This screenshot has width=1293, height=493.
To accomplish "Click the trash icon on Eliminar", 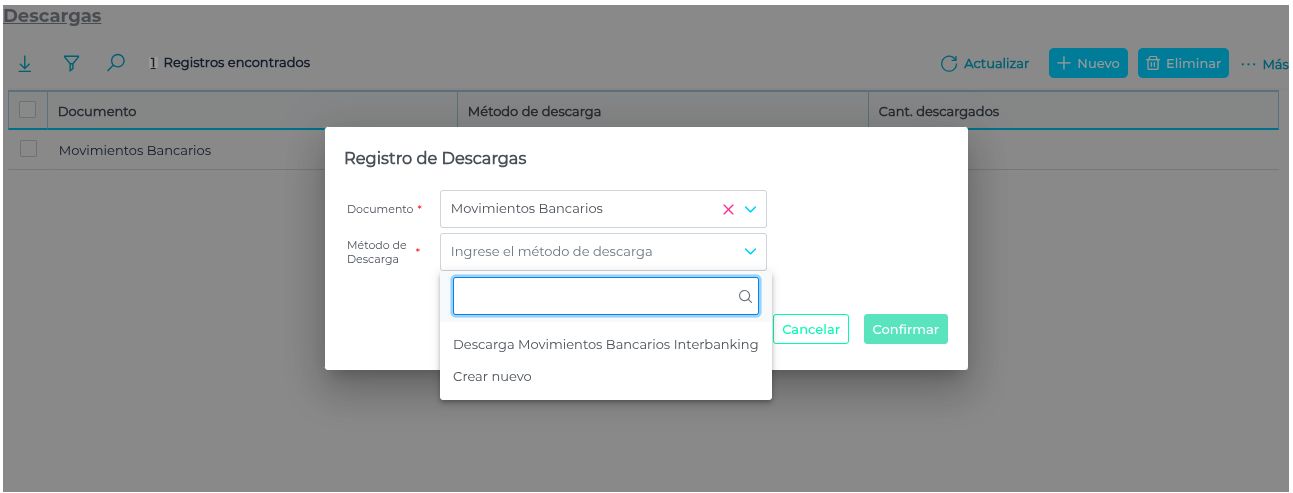I will click(1153, 63).
